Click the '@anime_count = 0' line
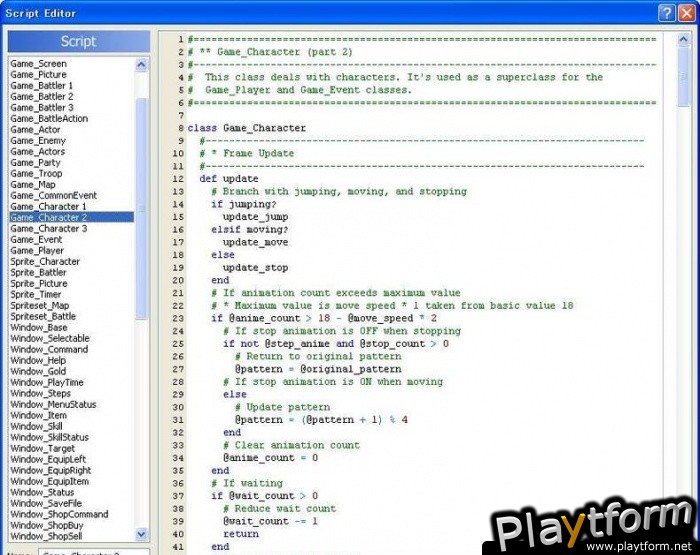 [271, 458]
